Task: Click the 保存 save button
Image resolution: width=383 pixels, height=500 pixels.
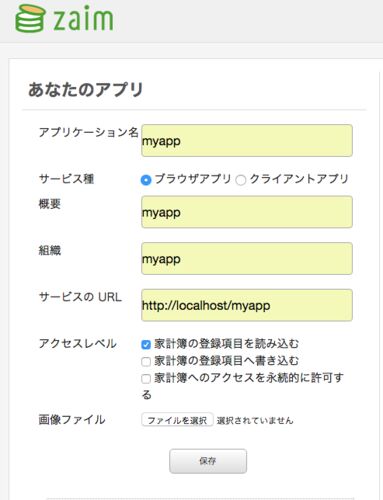Action: point(208,461)
